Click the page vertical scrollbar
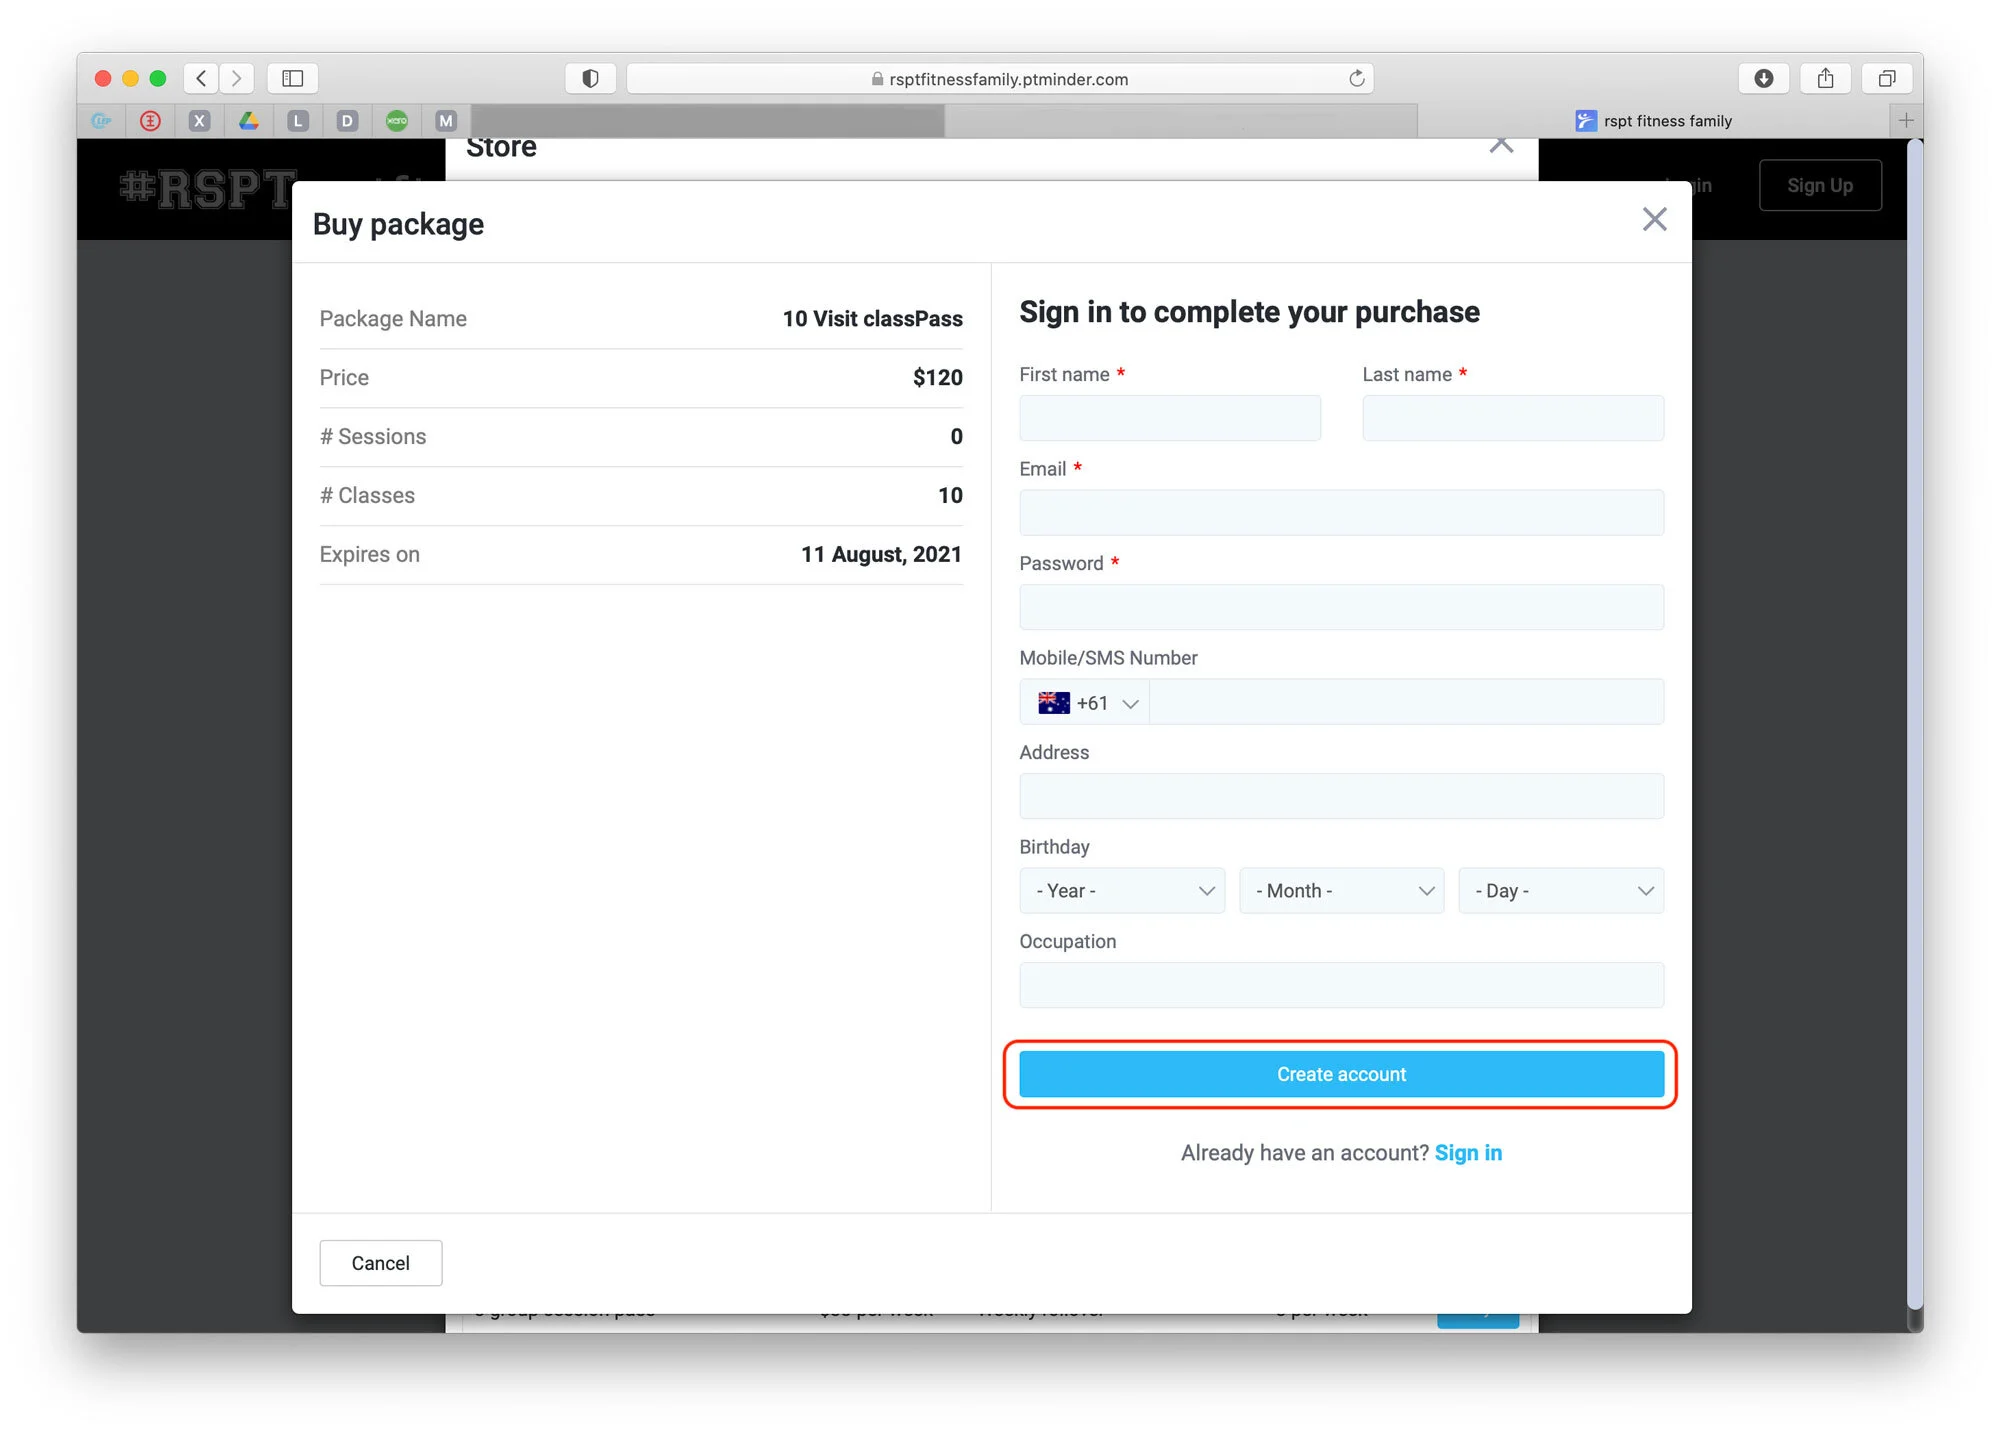This screenshot has width=2000, height=1434. click(1914, 720)
